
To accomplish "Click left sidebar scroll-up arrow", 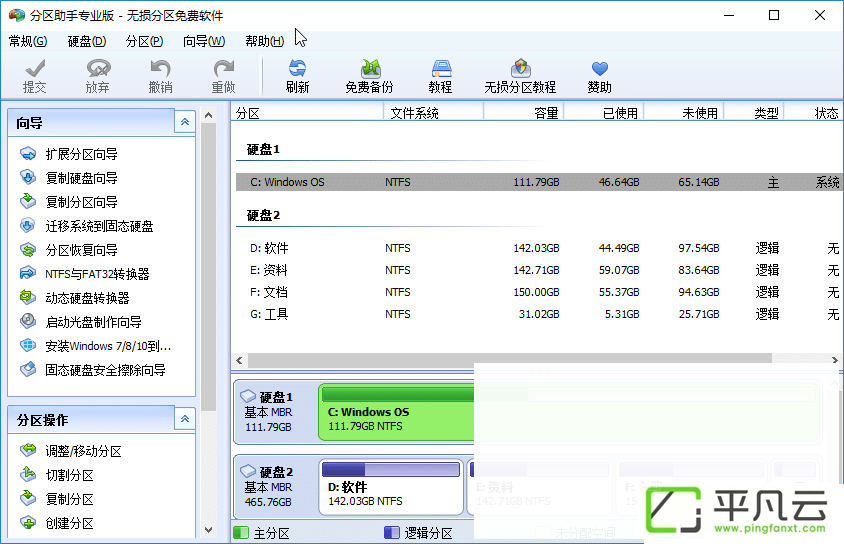I will (208, 115).
